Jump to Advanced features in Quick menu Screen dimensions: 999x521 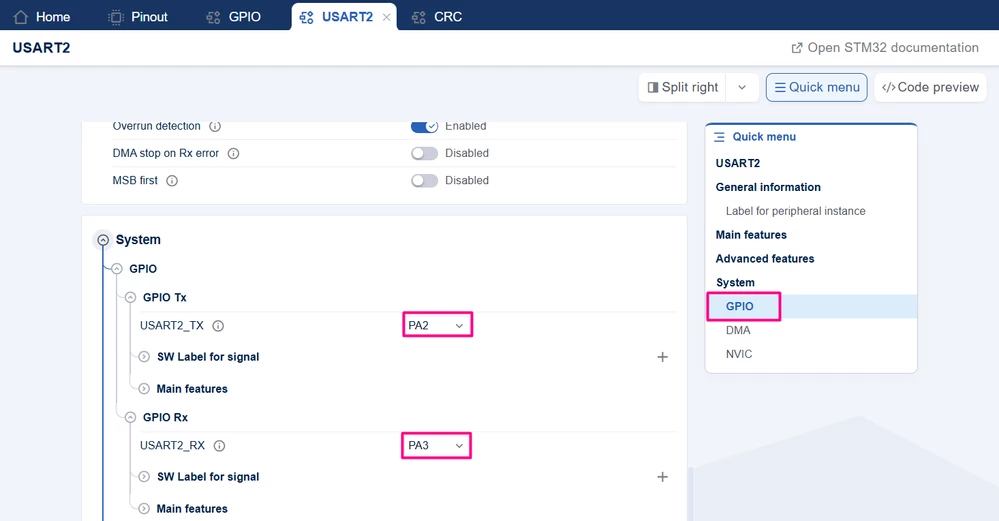tap(765, 259)
